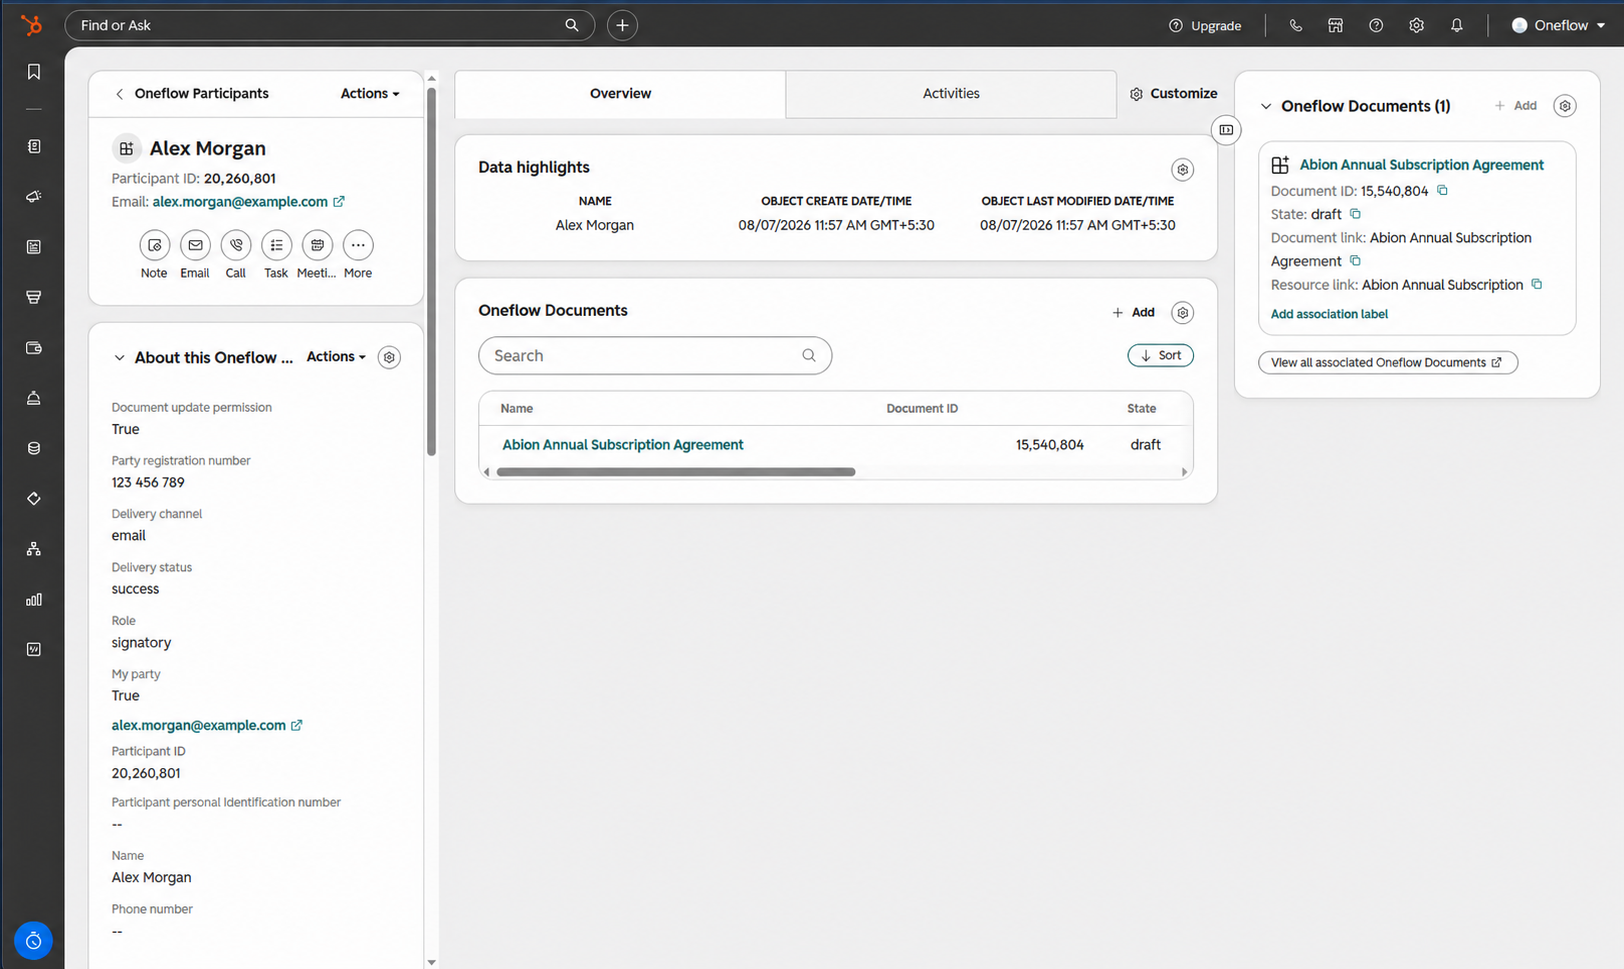Open the HubSpot sprocket logo home

coord(32,25)
